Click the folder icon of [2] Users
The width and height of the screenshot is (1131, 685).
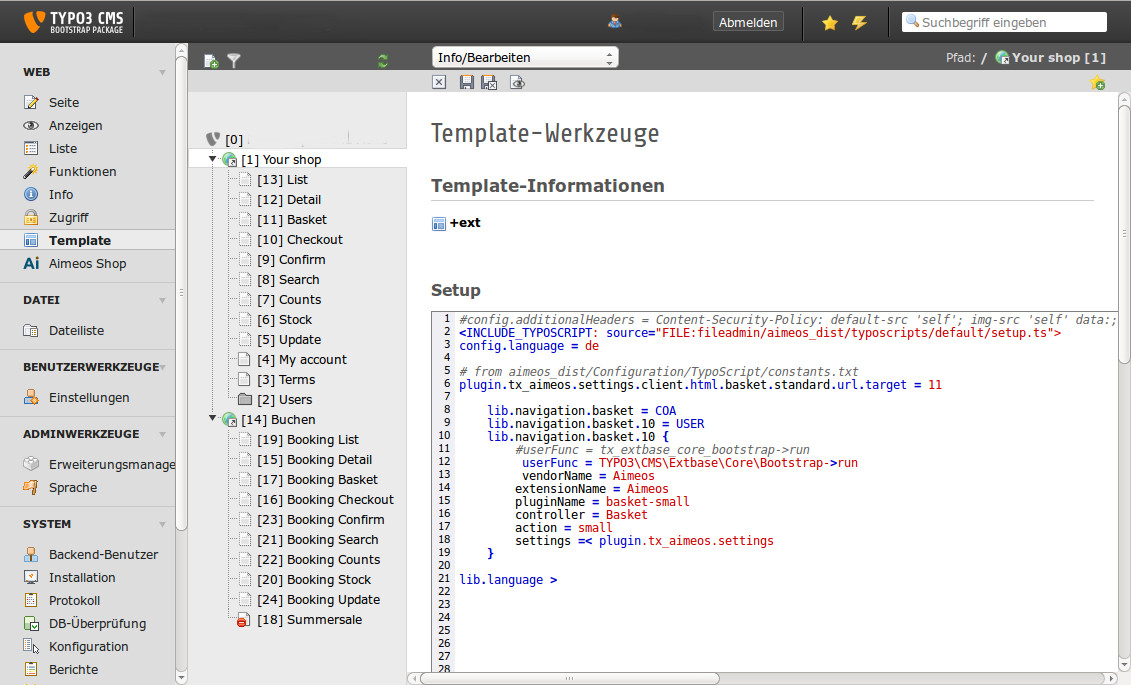tap(245, 399)
